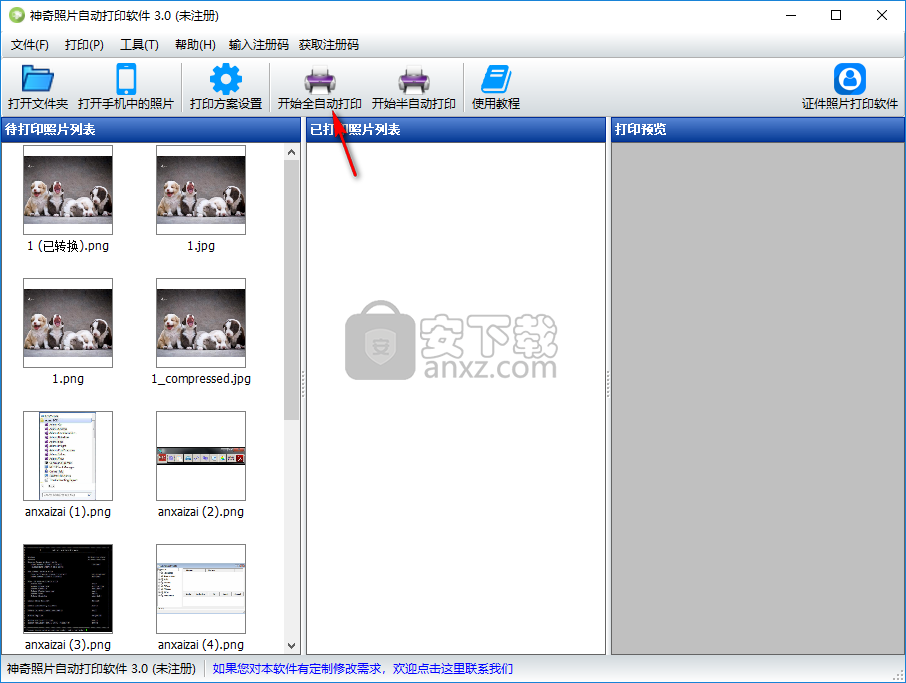The image size is (906, 683).
Task: Click file name label 1_compressed.jpg
Action: (x=201, y=379)
